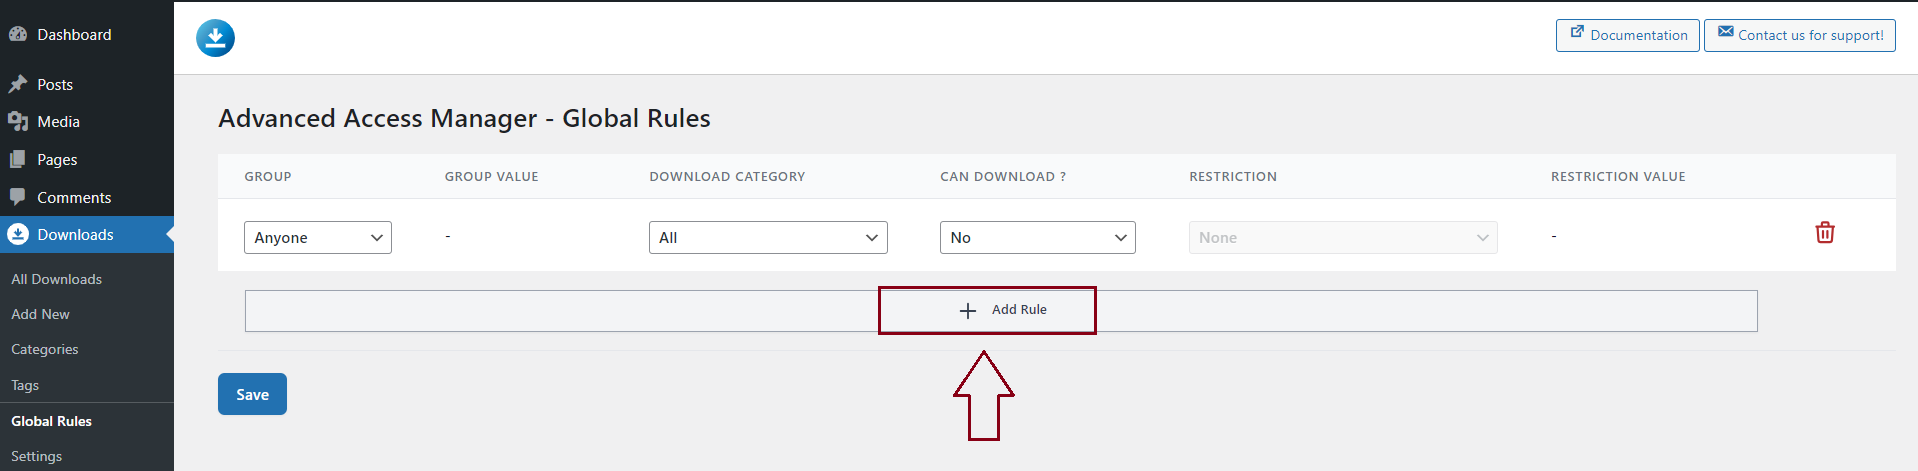This screenshot has width=1918, height=471.
Task: Click the Pages icon in sidebar
Action: pos(18,159)
